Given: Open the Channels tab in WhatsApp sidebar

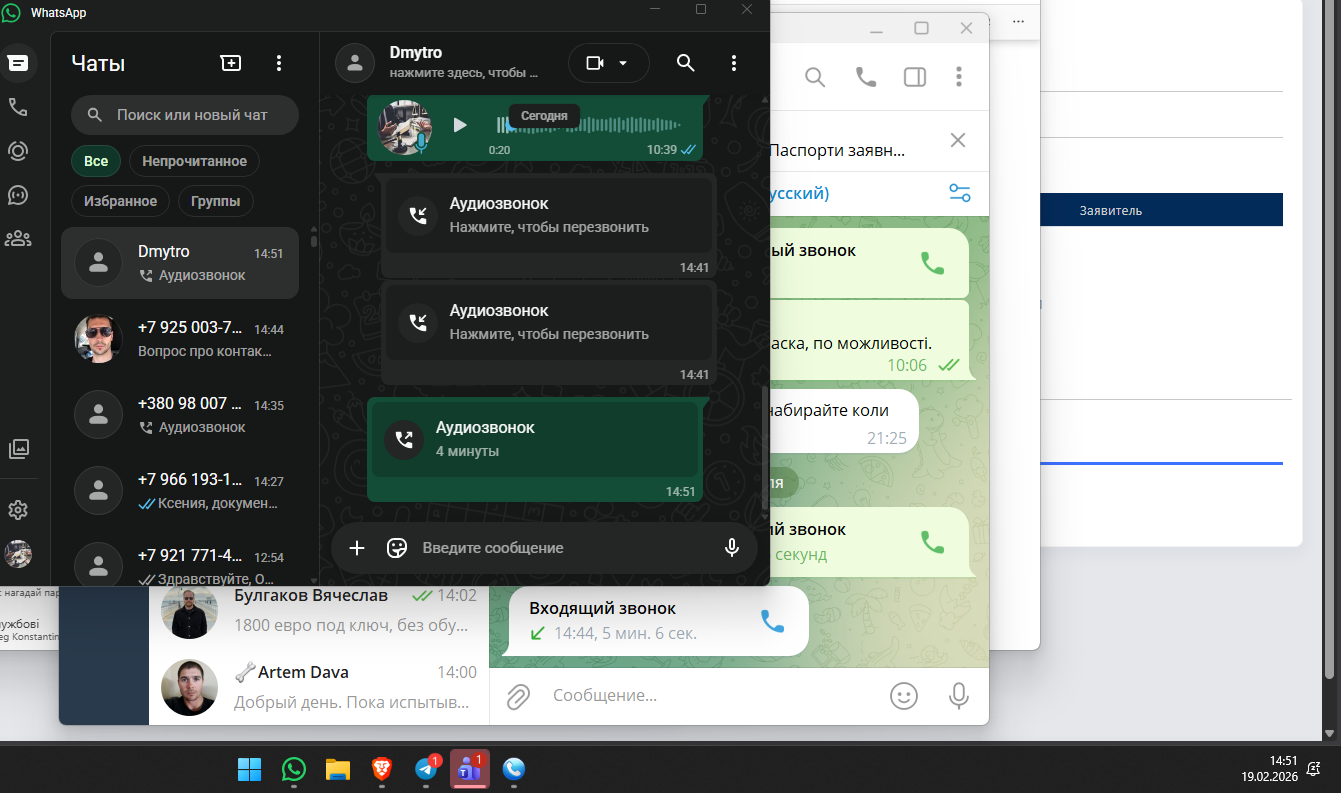Looking at the screenshot, I should coord(18,195).
